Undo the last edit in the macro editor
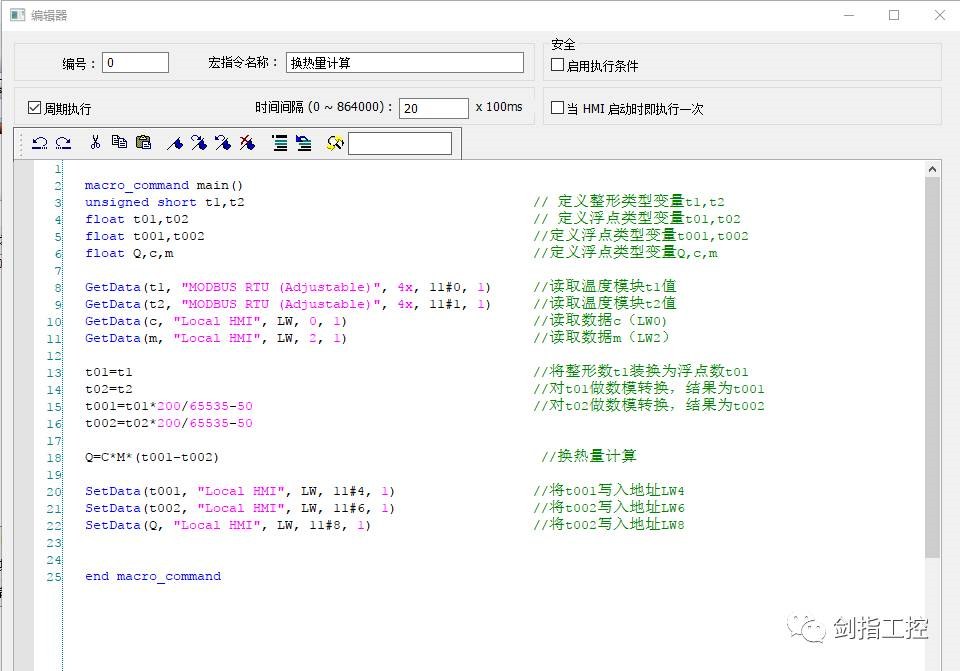960x671 pixels. (x=39, y=142)
